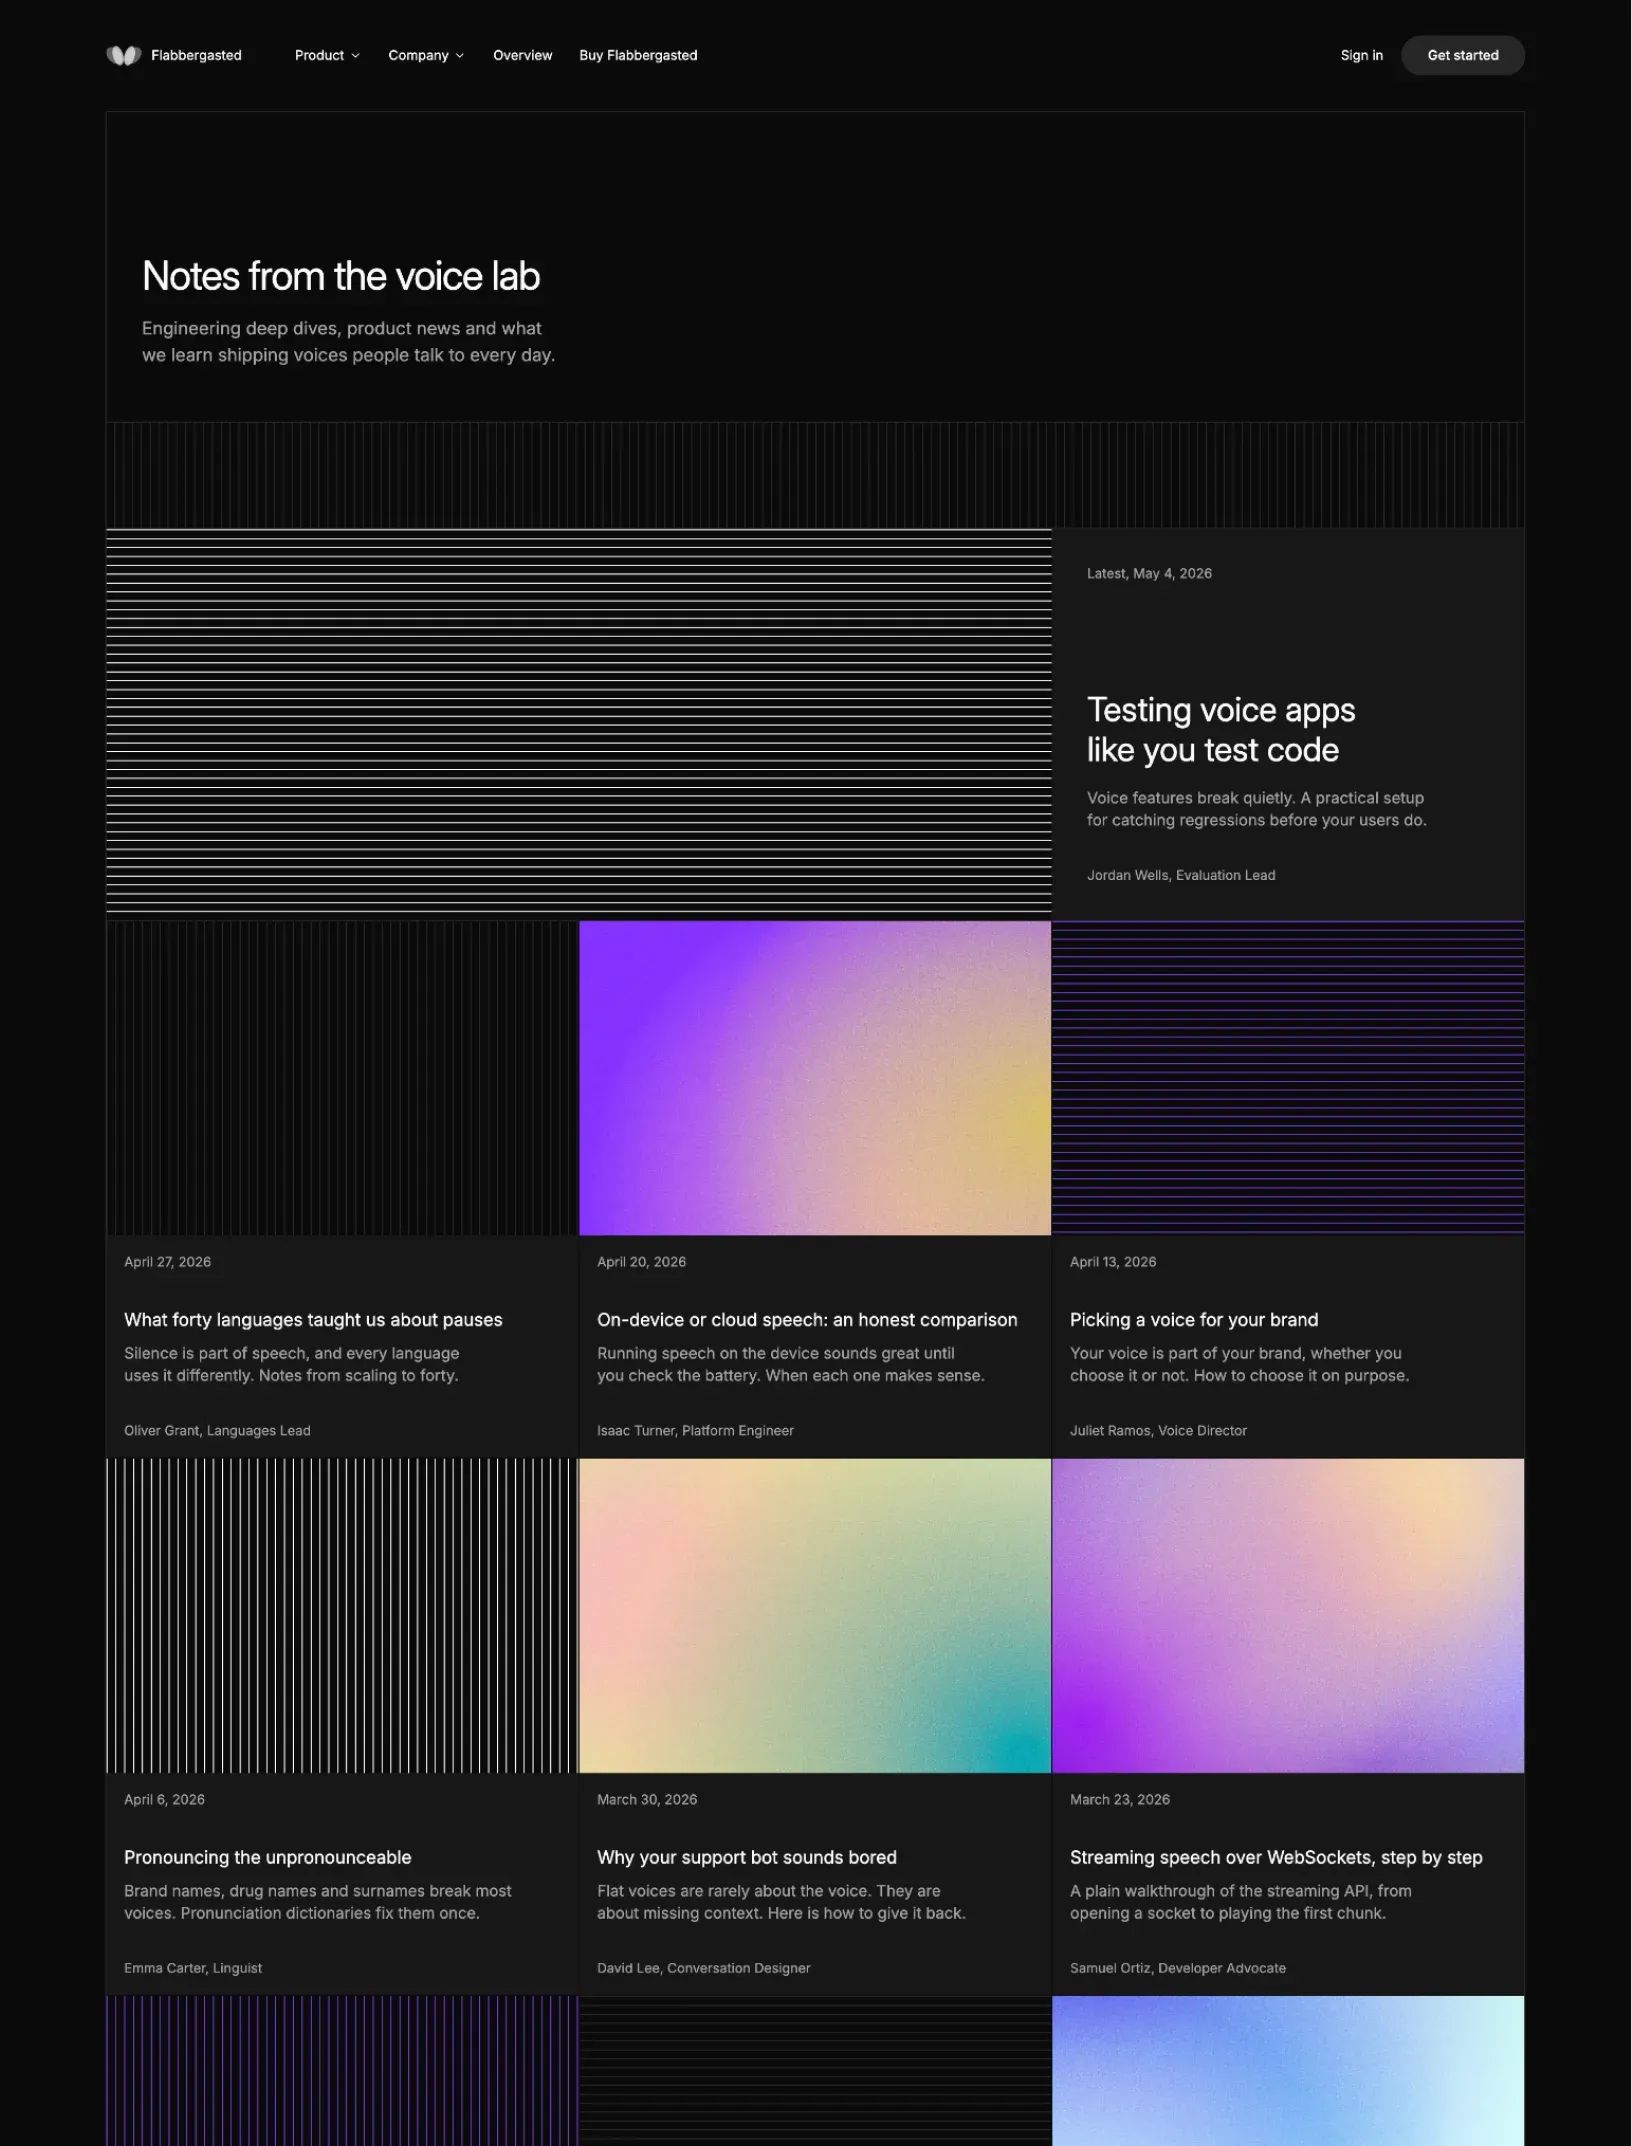Image resolution: width=1632 pixels, height=2146 pixels.
Task: Click the Latest, May 4, 2026 label
Action: click(x=1149, y=573)
